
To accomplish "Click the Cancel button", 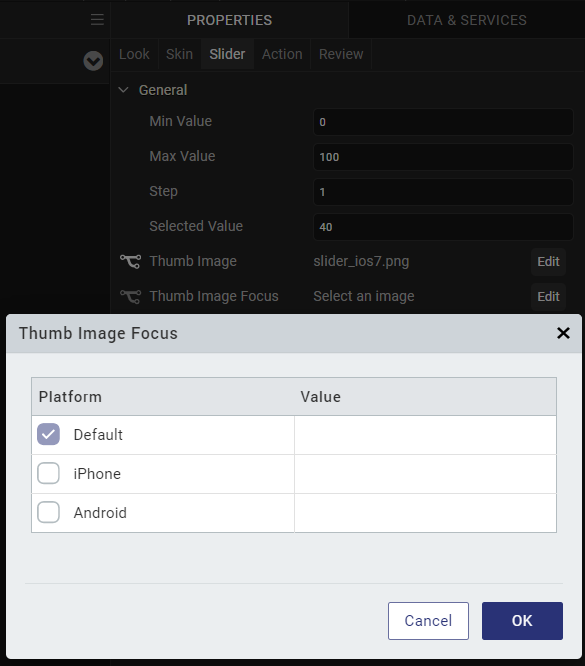I will point(428,621).
